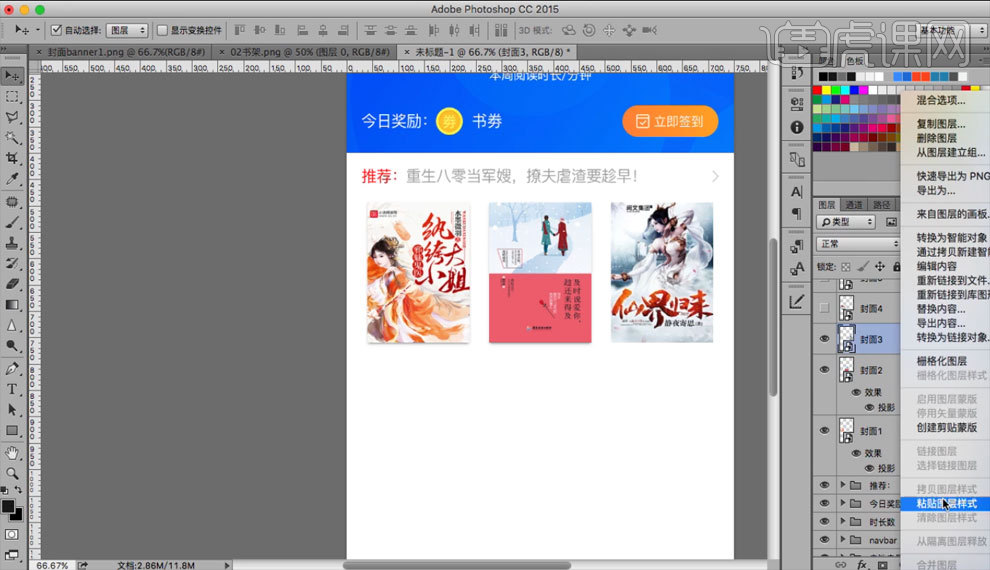Select the Eyedropper tool

pos(12,179)
